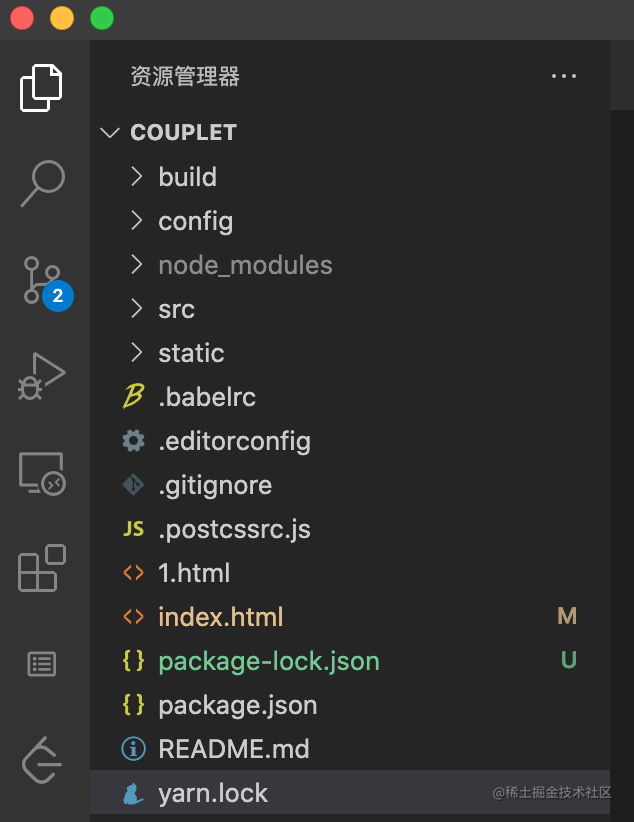Expand the static folder

pyautogui.click(x=191, y=353)
